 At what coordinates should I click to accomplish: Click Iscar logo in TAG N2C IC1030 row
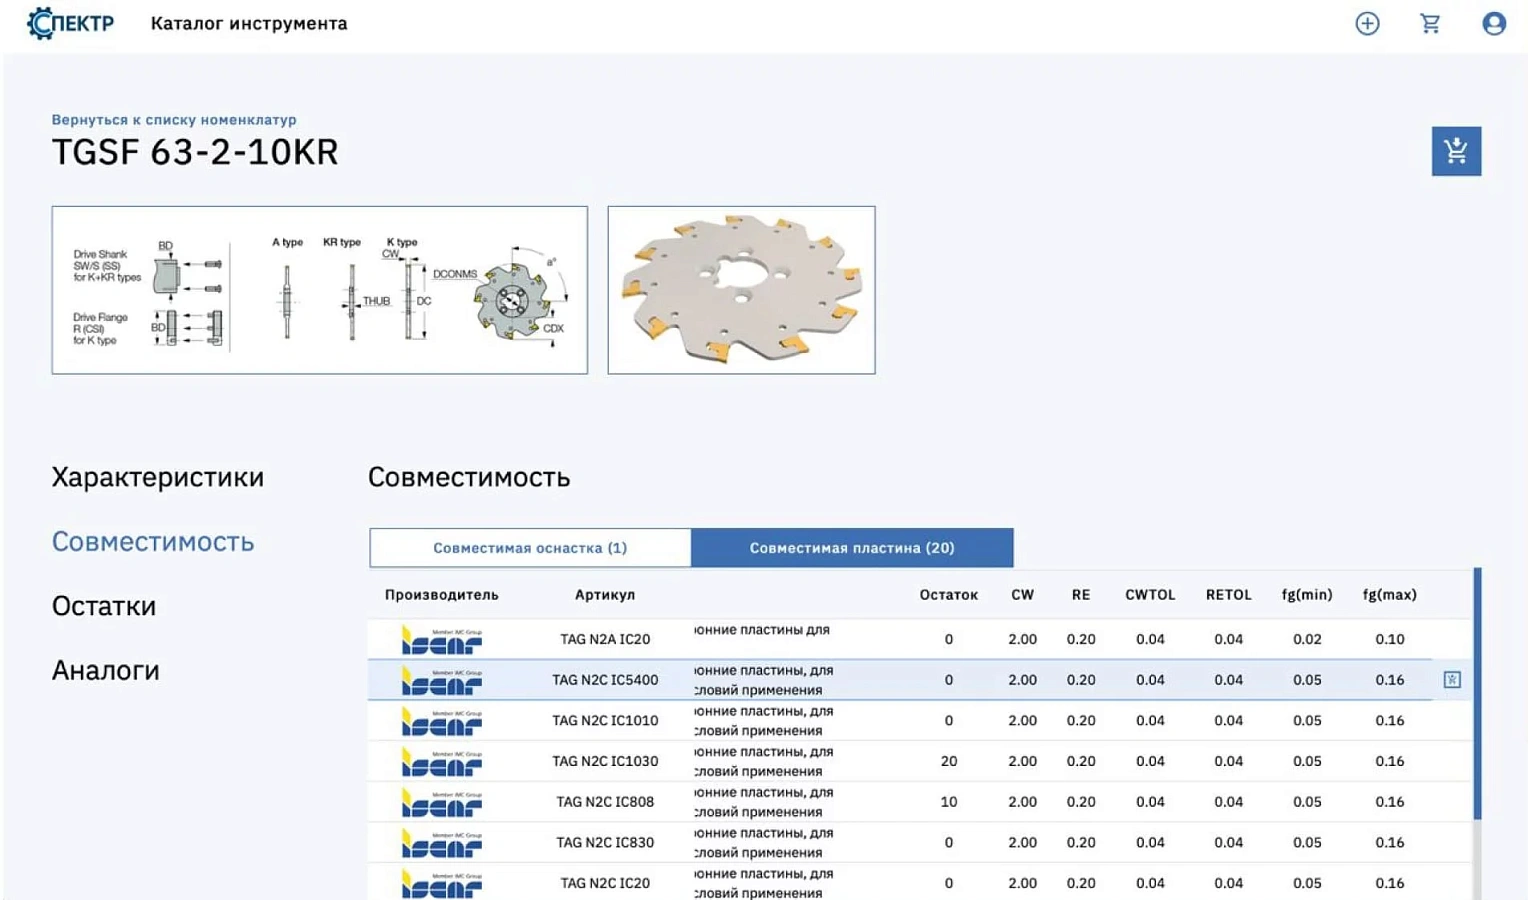tap(441, 761)
